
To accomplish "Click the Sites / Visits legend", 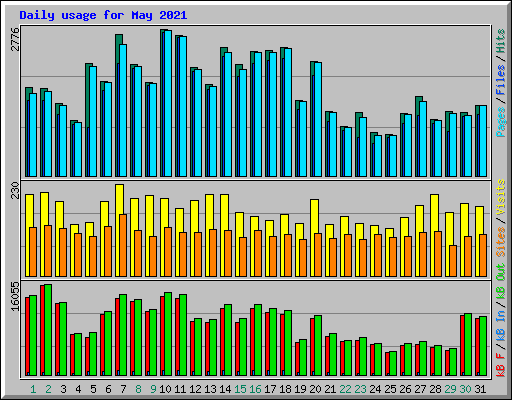I will point(500,218).
